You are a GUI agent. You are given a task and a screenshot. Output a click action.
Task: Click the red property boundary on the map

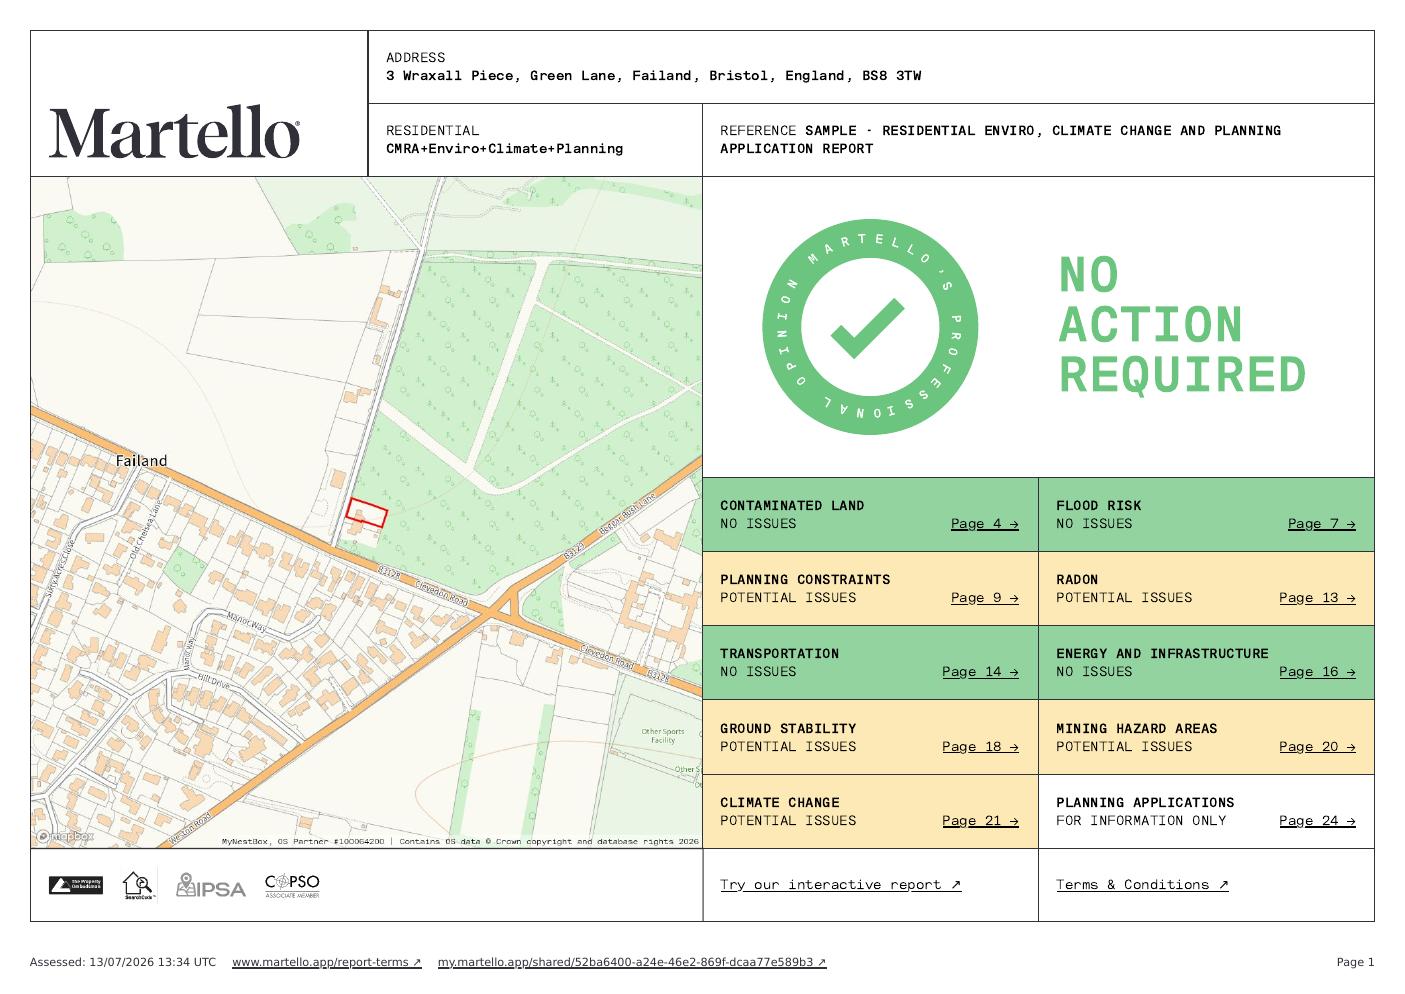tap(366, 514)
